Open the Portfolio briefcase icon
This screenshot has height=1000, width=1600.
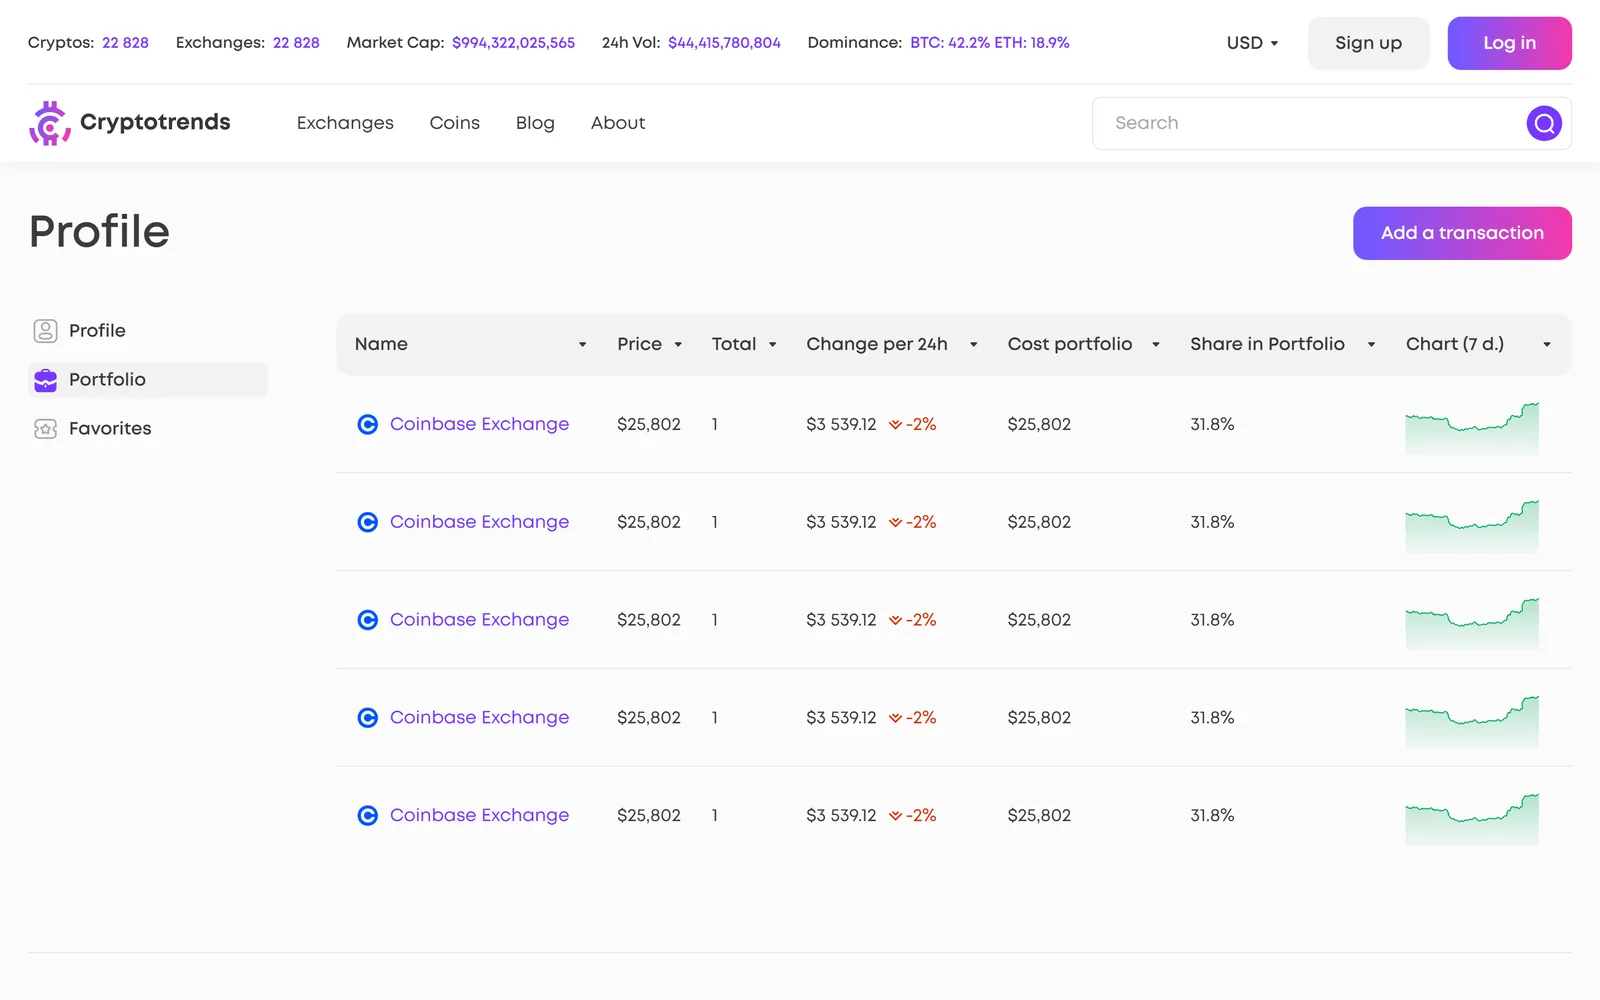tap(45, 380)
